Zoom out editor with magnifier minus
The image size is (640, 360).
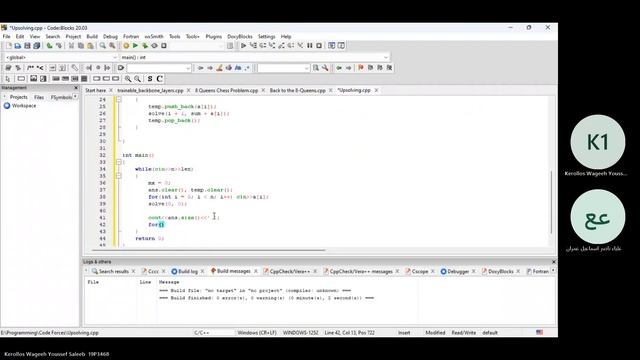click(x=138, y=79)
